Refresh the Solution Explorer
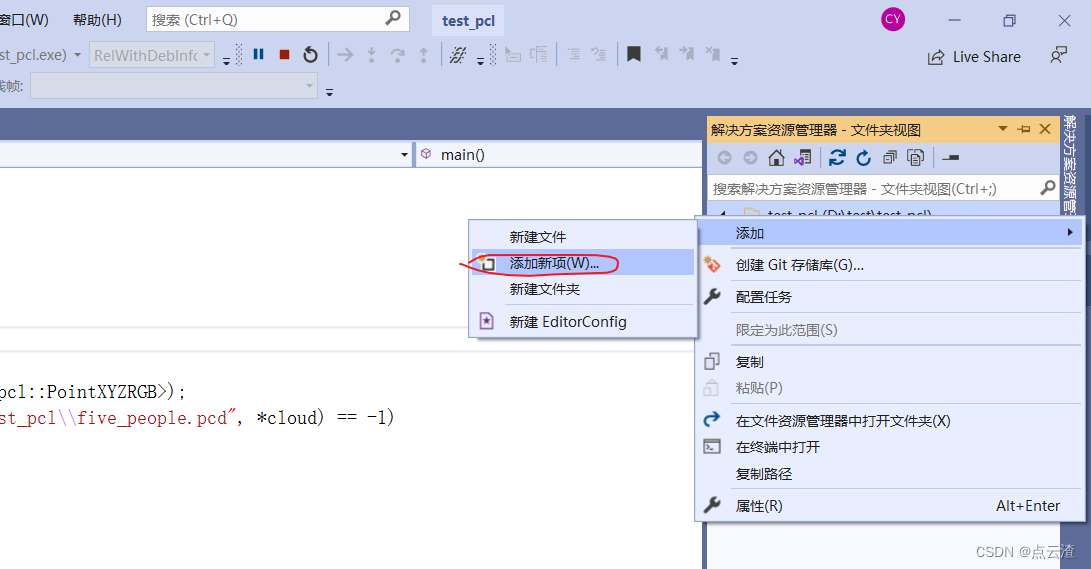The height and width of the screenshot is (569, 1091). pyautogui.click(x=863, y=158)
